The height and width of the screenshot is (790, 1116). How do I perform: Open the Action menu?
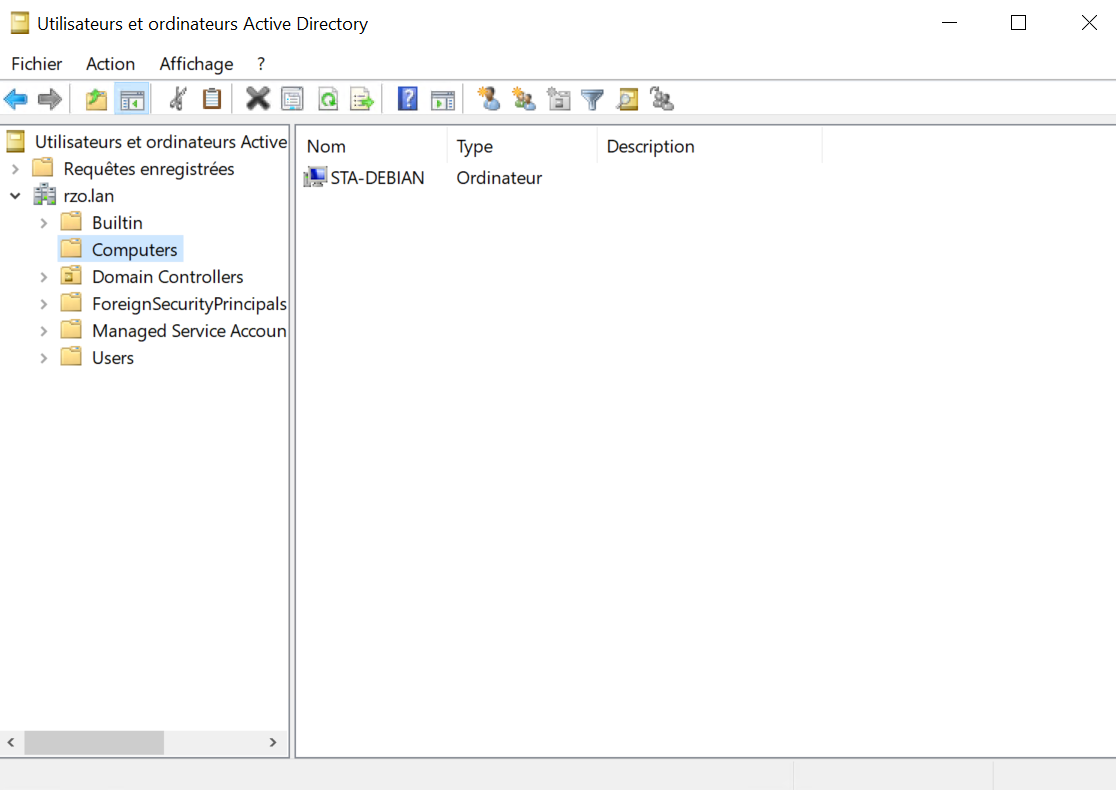pos(110,64)
